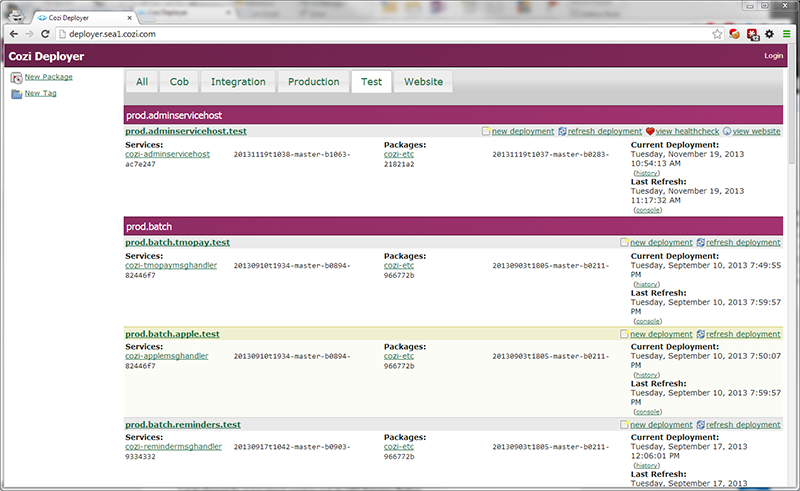The image size is (800, 491).
Task: Click the cozi-tmopaymsghandler service link
Action: coord(171,265)
